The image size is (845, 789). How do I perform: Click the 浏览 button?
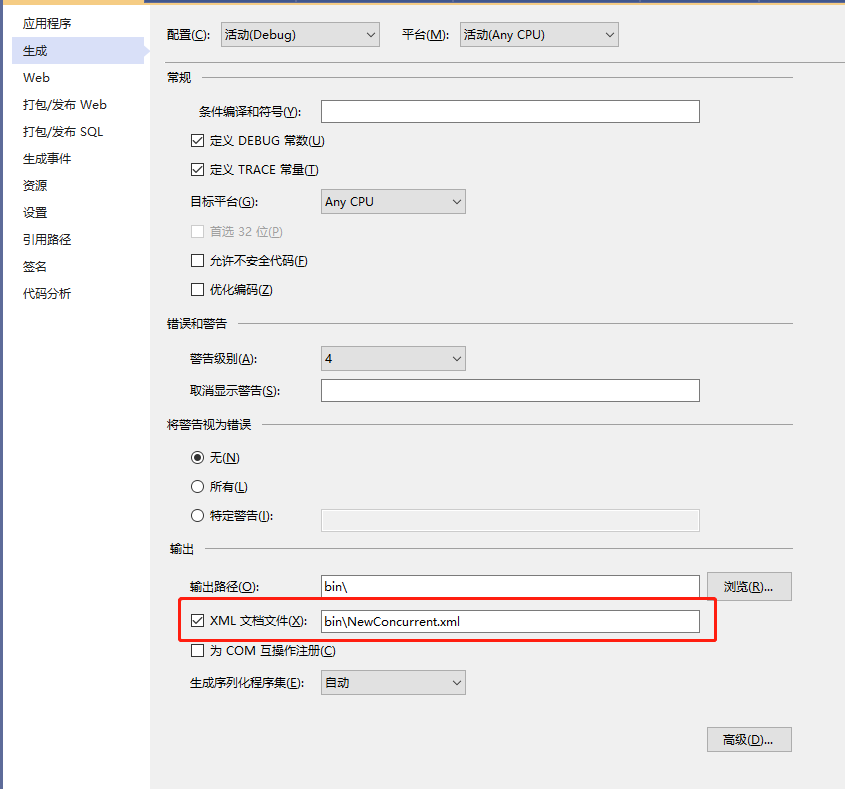pyautogui.click(x=749, y=586)
